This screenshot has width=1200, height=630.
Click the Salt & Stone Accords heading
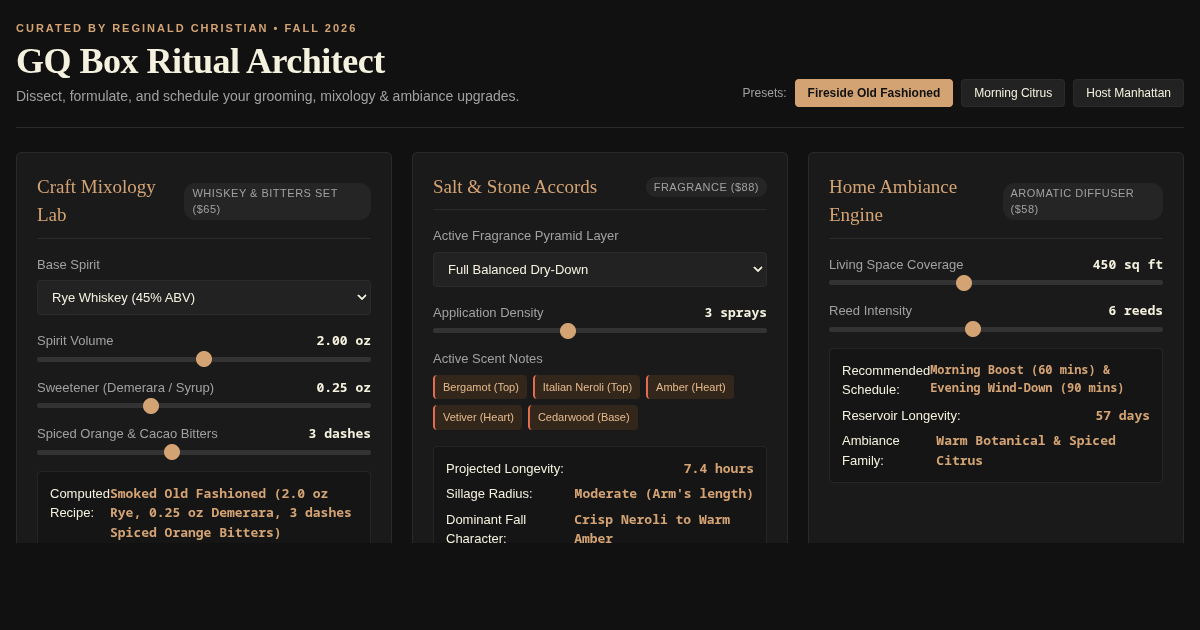tap(515, 187)
